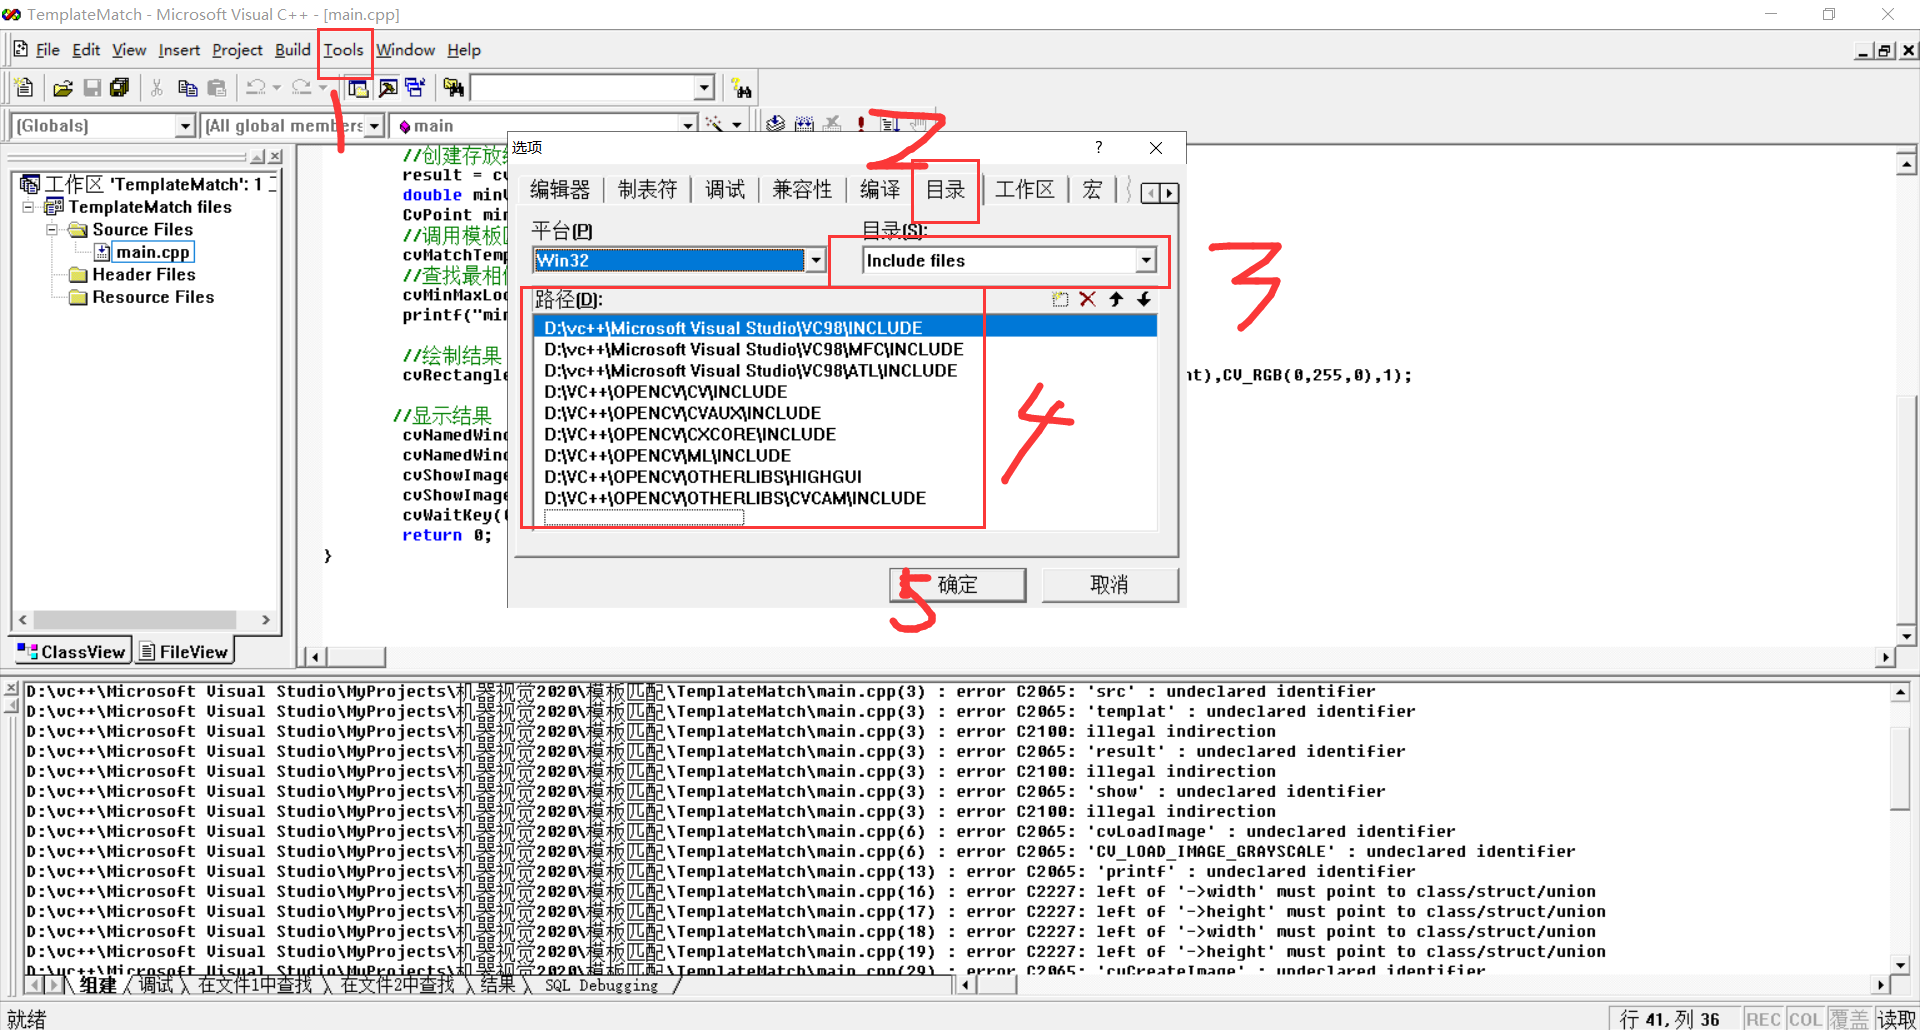Click the Undo icon on the toolbar
1920x1030 pixels.
(x=255, y=87)
